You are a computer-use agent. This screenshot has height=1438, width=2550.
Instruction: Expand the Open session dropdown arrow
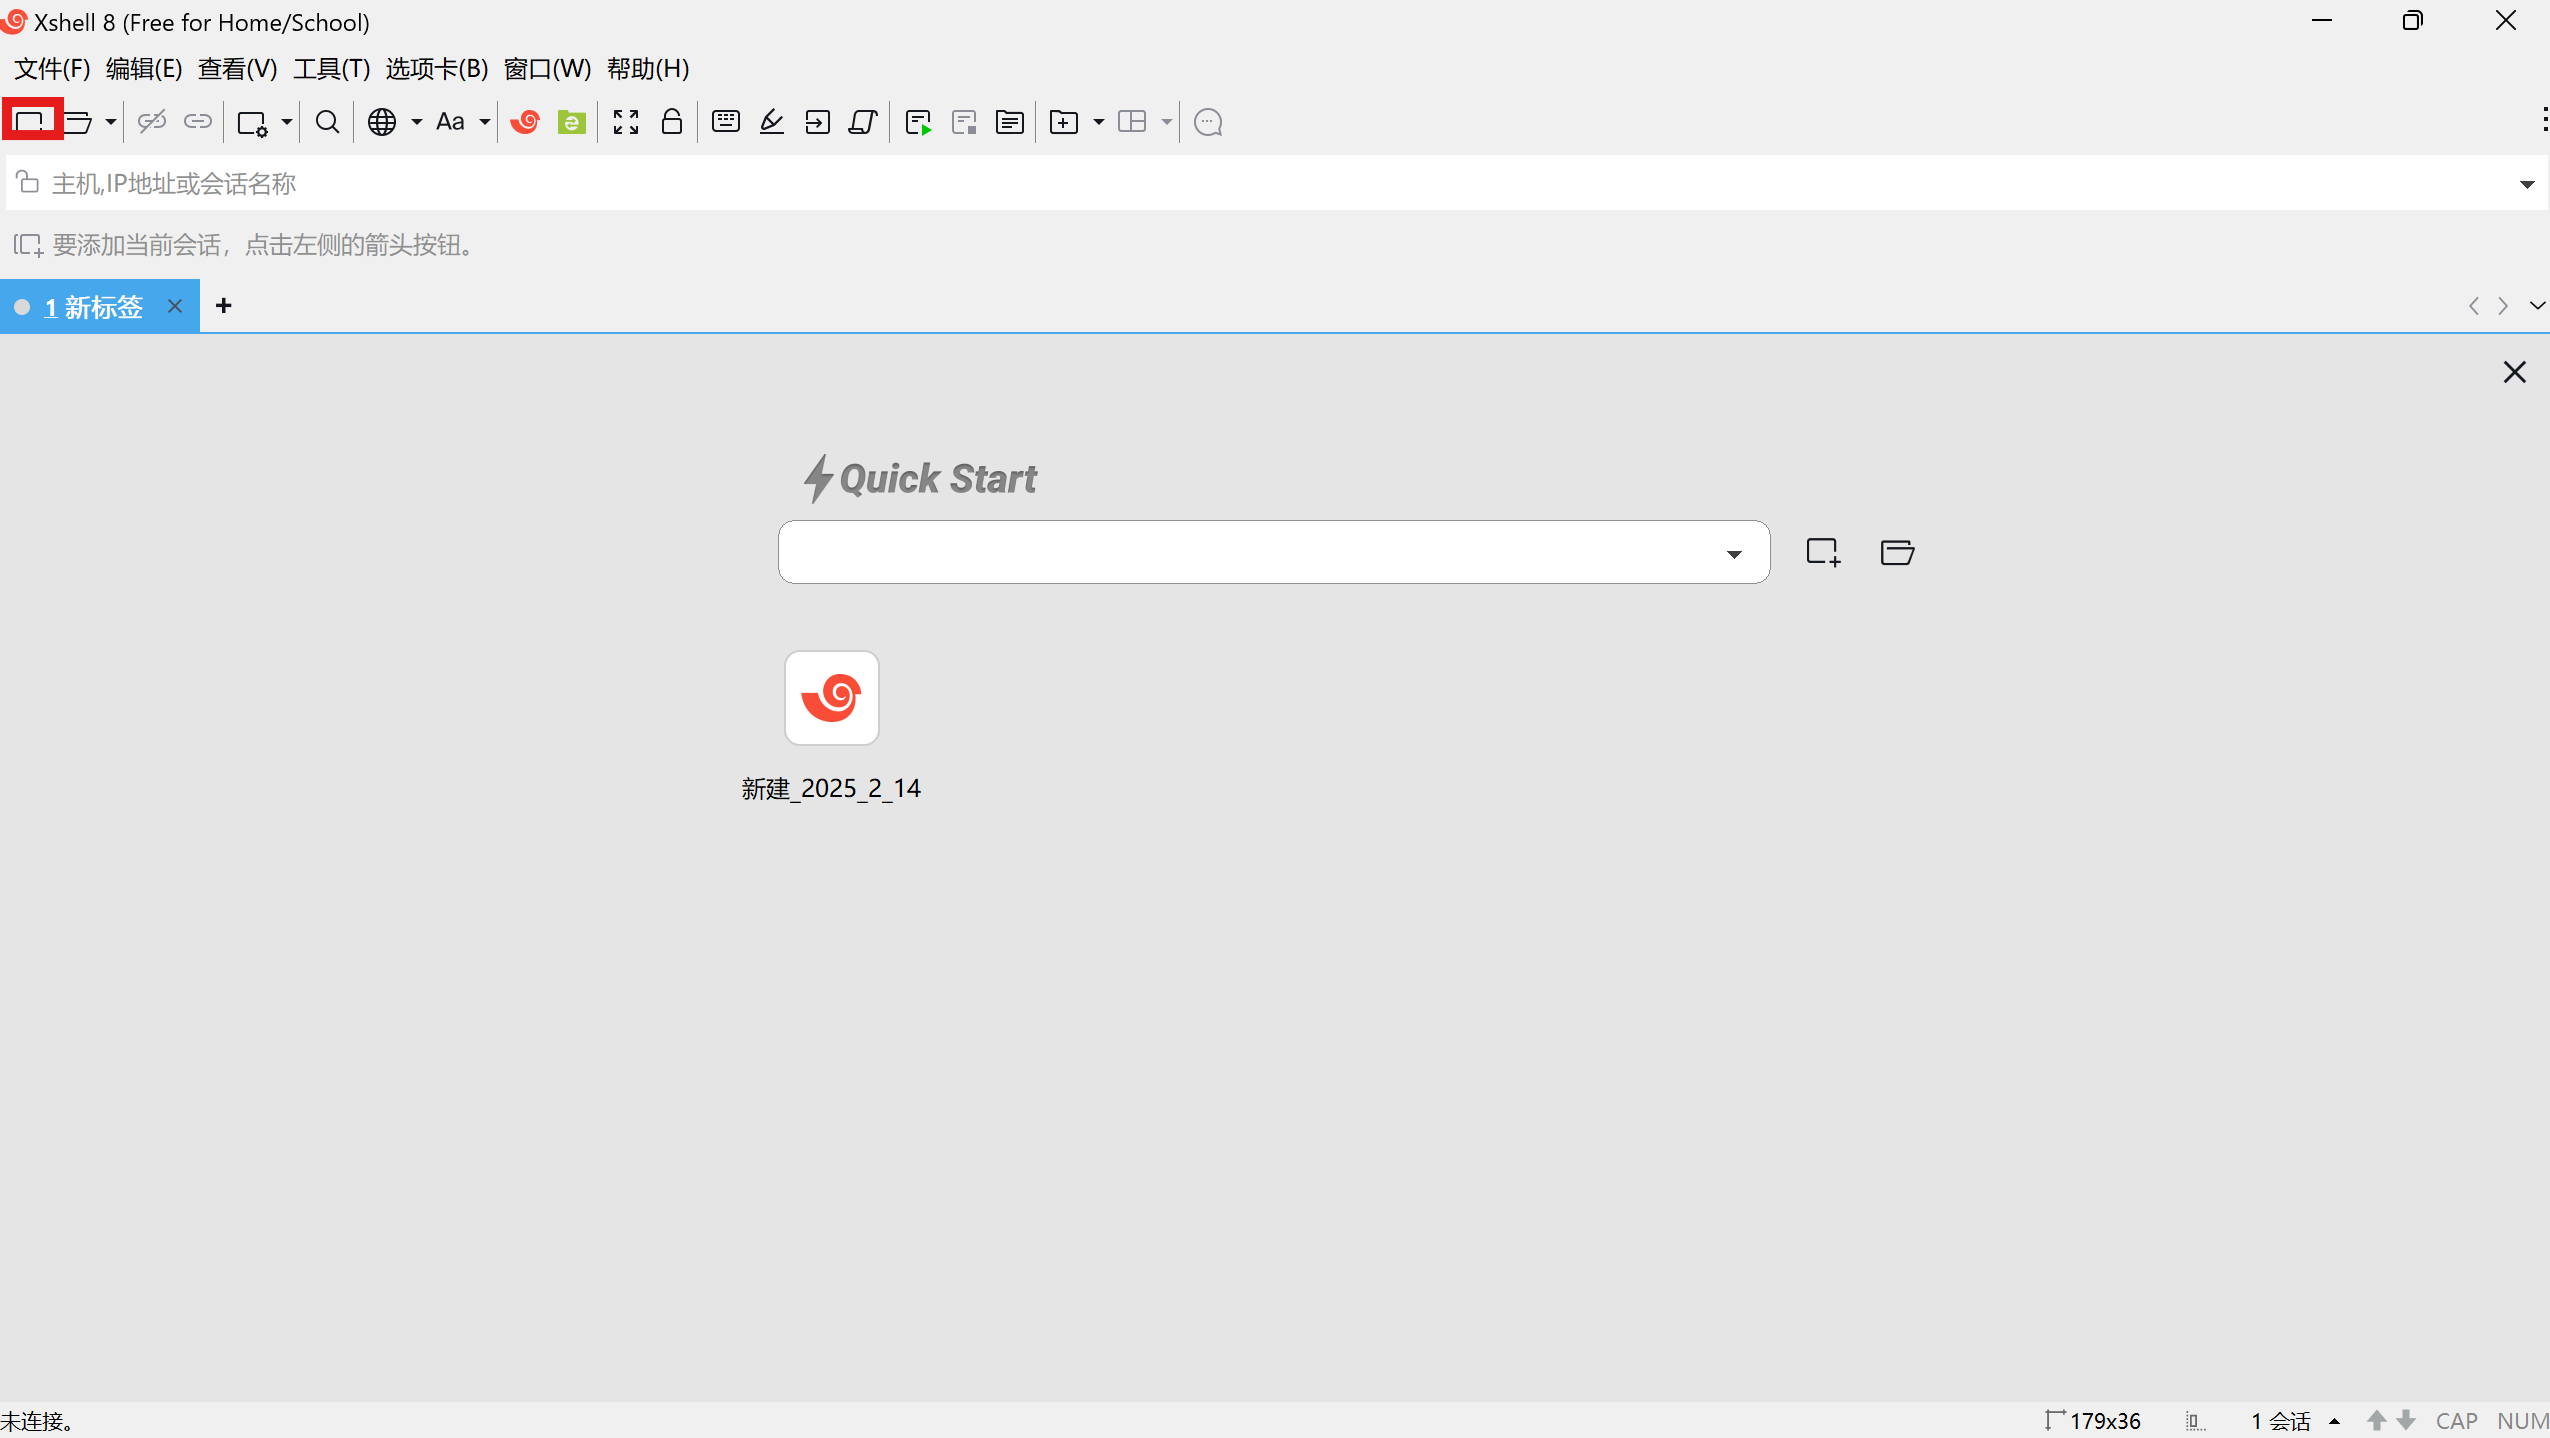click(x=111, y=122)
